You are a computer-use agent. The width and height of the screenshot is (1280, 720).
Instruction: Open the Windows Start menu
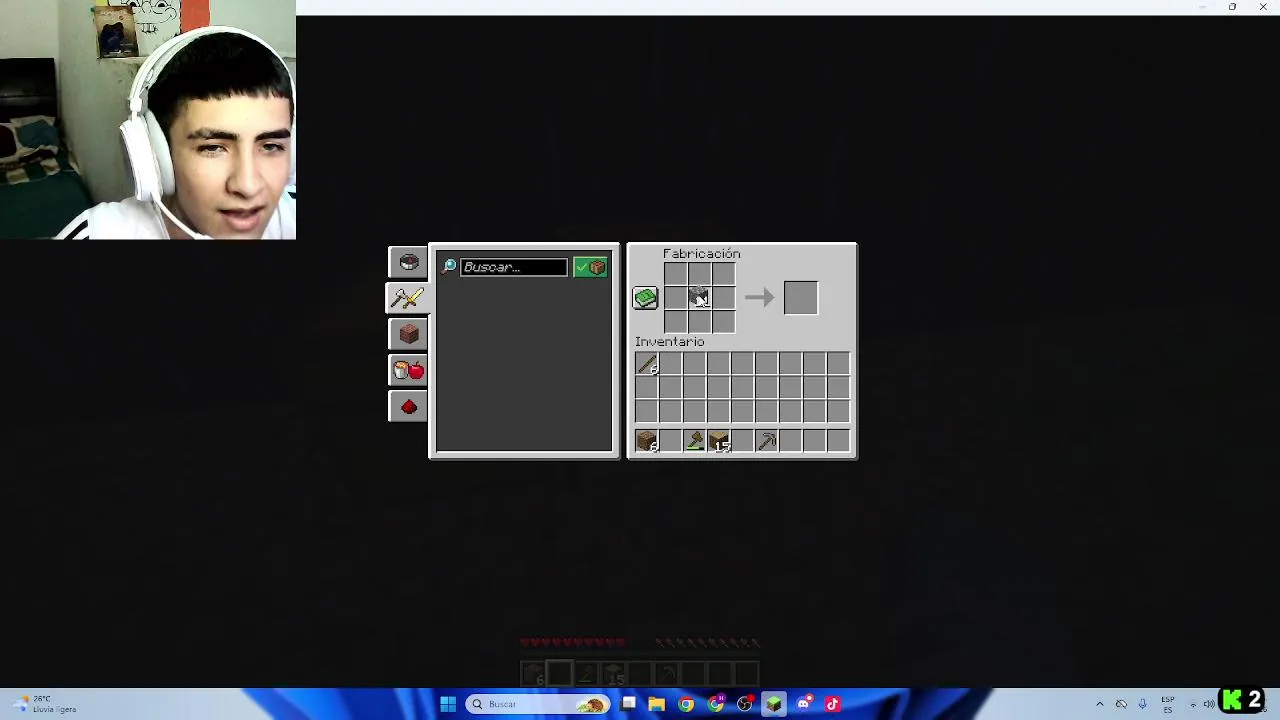[x=448, y=704]
